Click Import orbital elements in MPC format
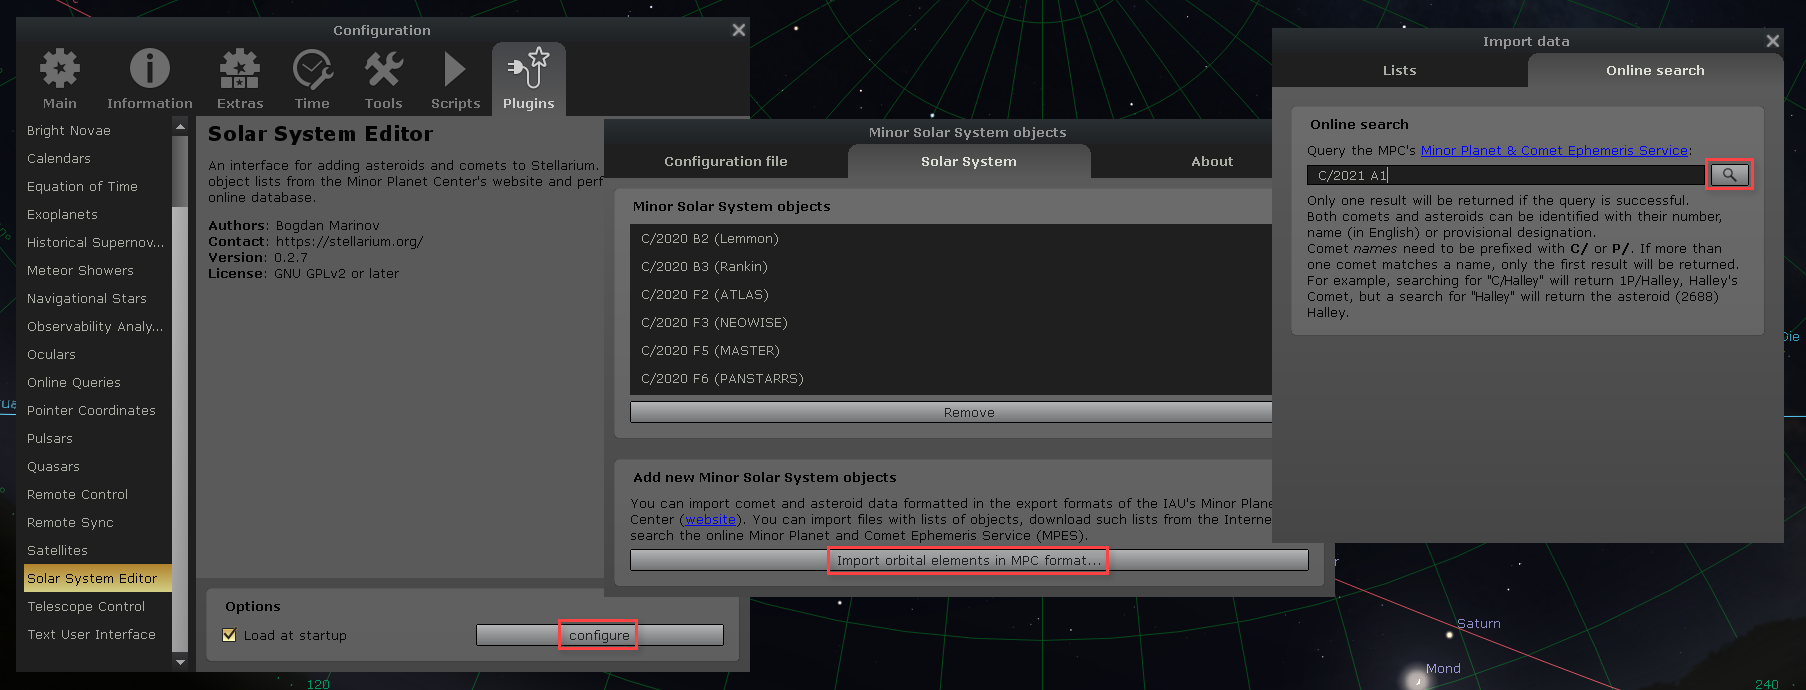 [x=969, y=560]
